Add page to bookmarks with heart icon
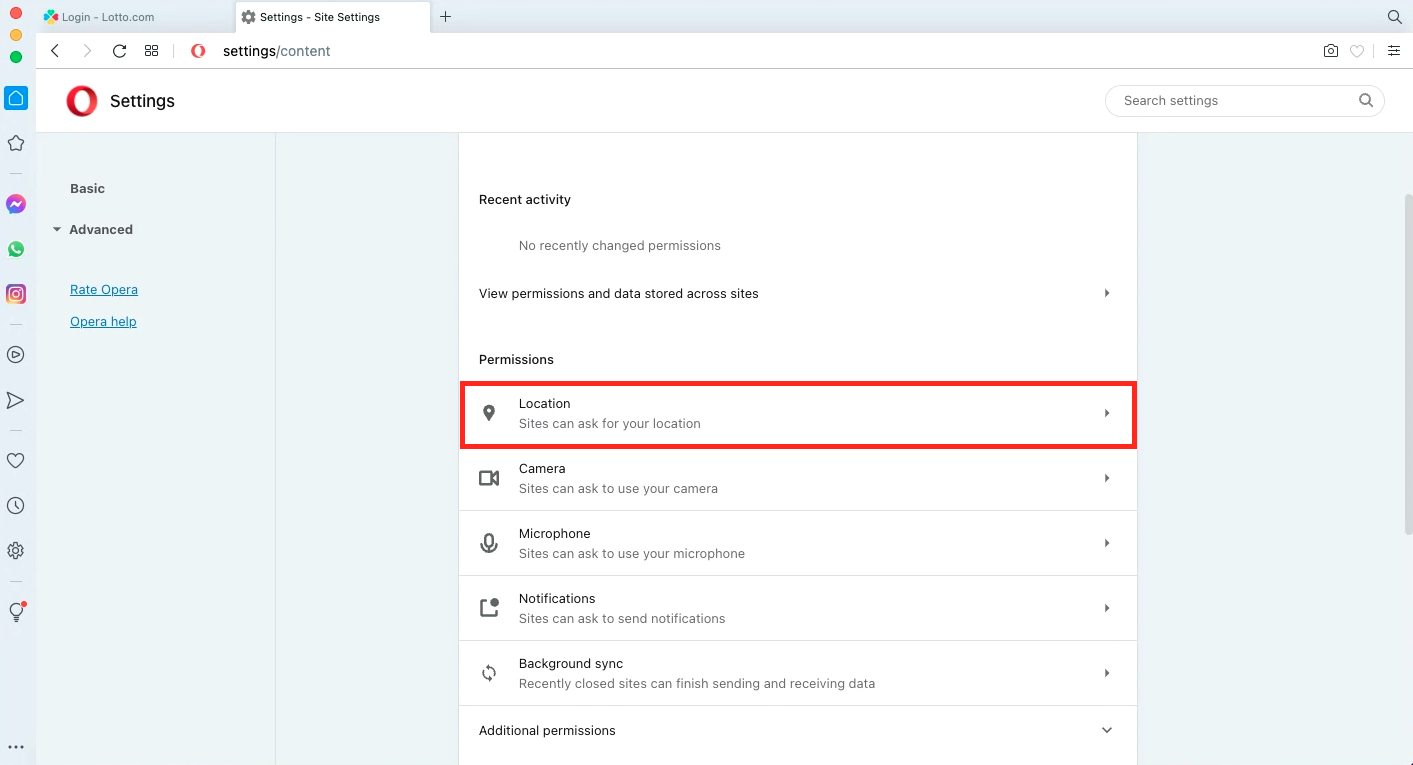 click(1357, 51)
